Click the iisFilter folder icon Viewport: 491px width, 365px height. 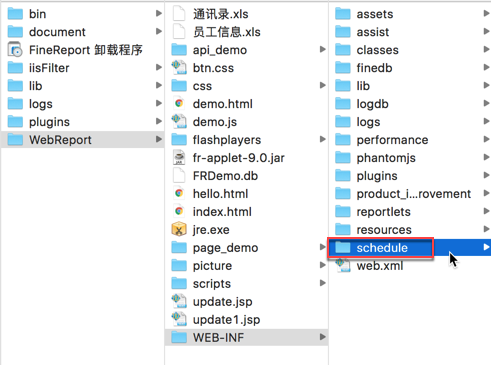tap(15, 68)
